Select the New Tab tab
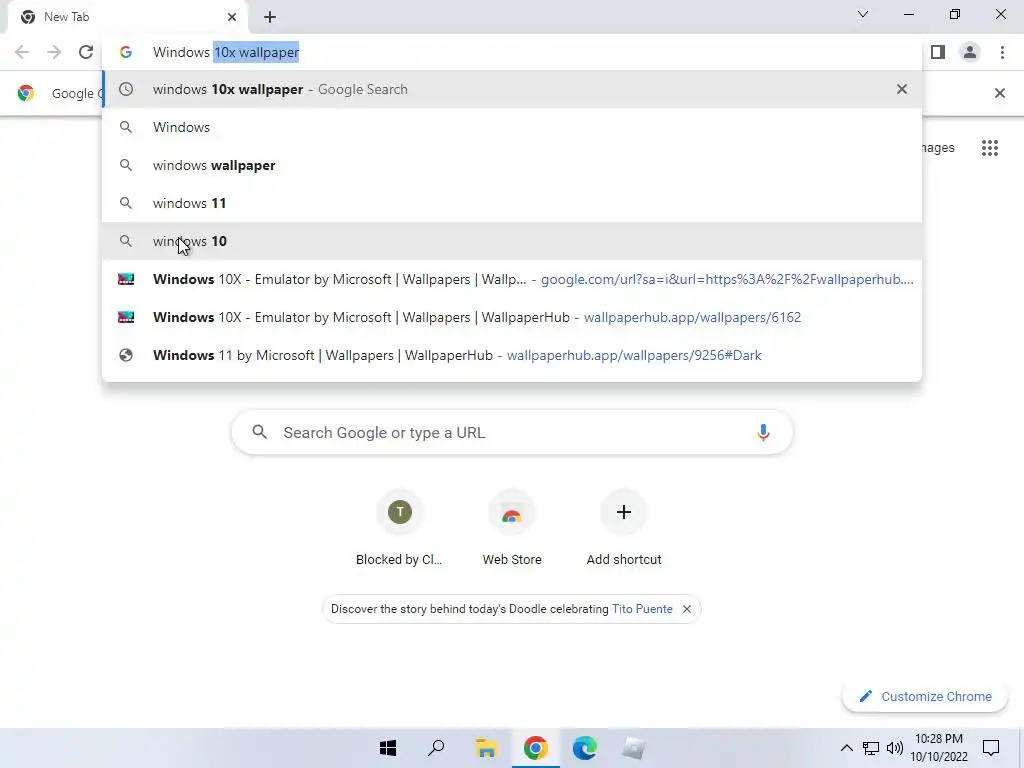1024x768 pixels. (127, 17)
